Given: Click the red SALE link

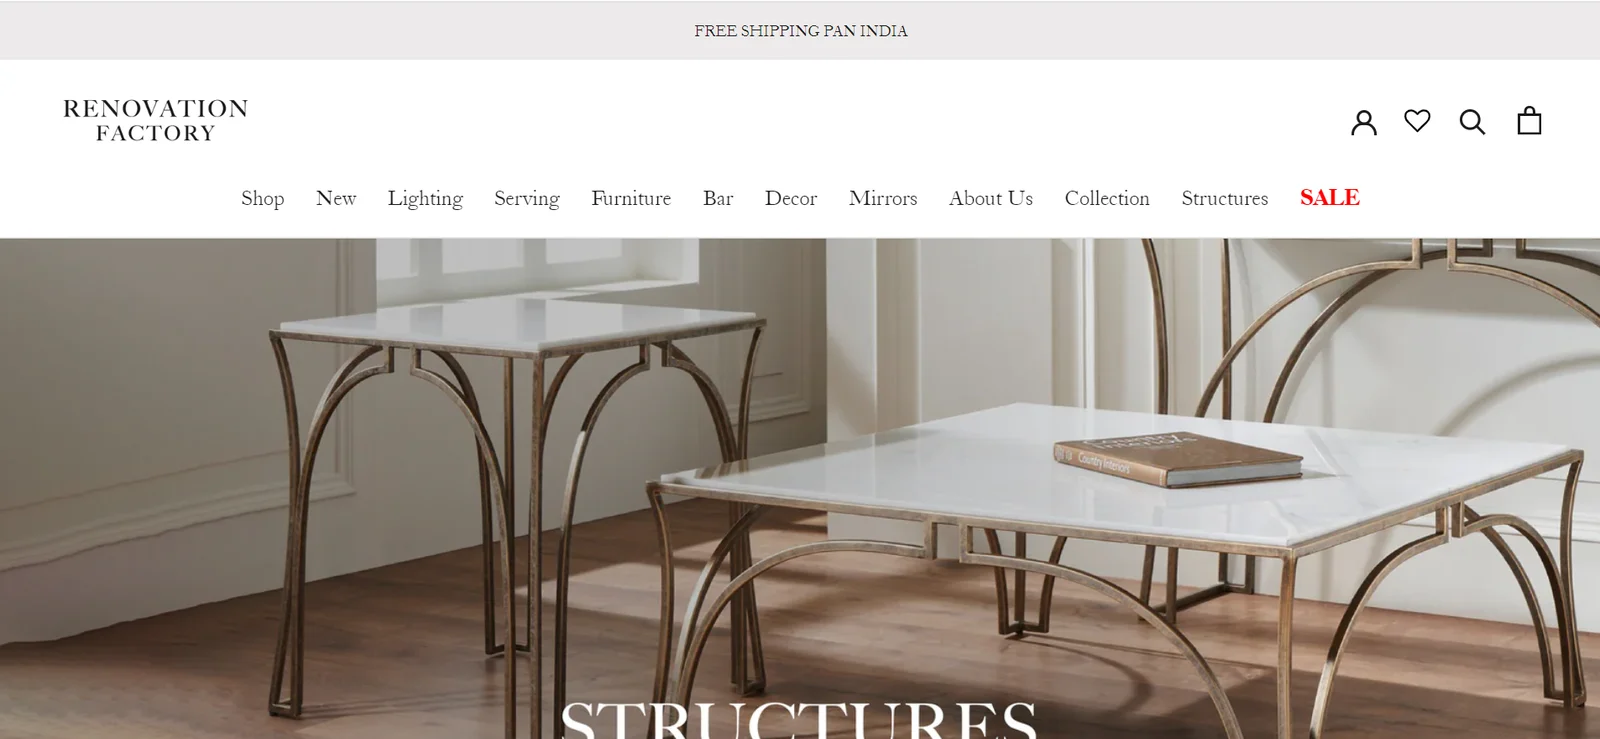Looking at the screenshot, I should click(1330, 197).
